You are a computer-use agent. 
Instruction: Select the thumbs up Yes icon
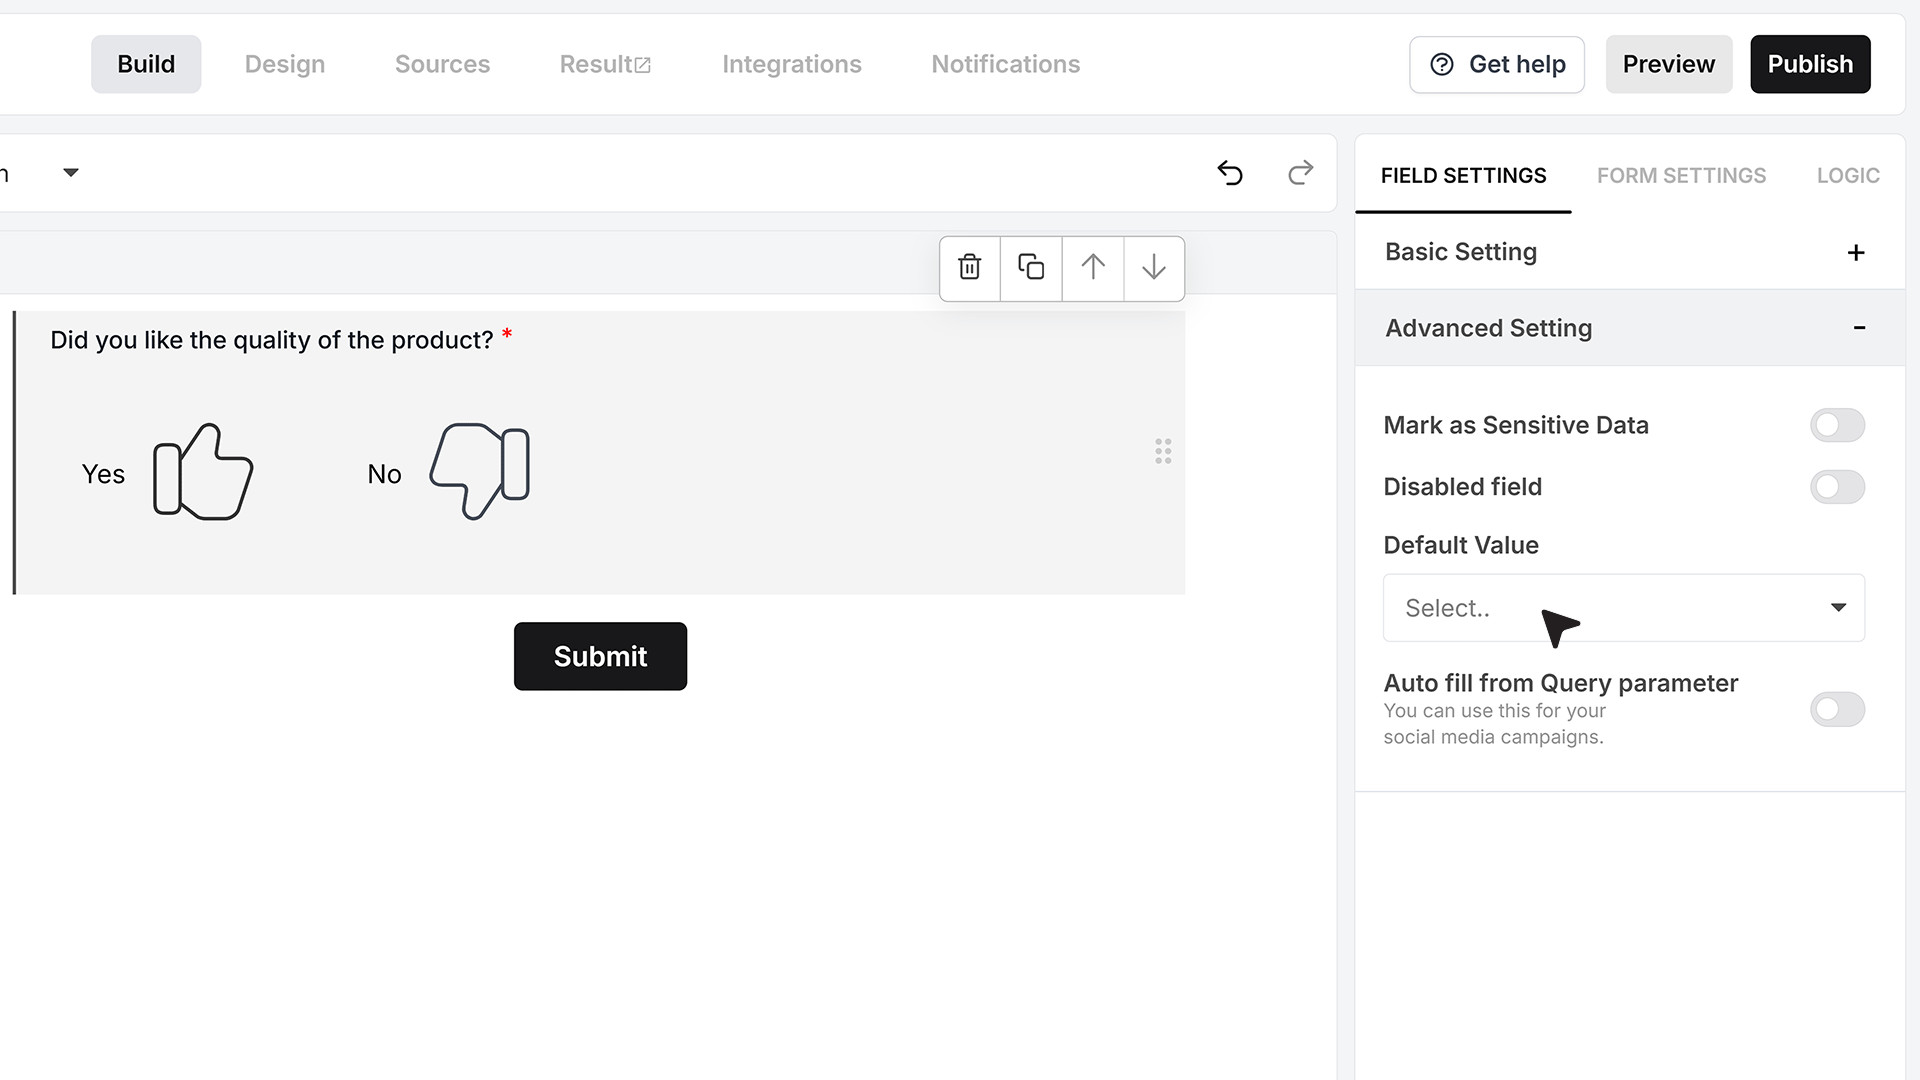coord(203,472)
